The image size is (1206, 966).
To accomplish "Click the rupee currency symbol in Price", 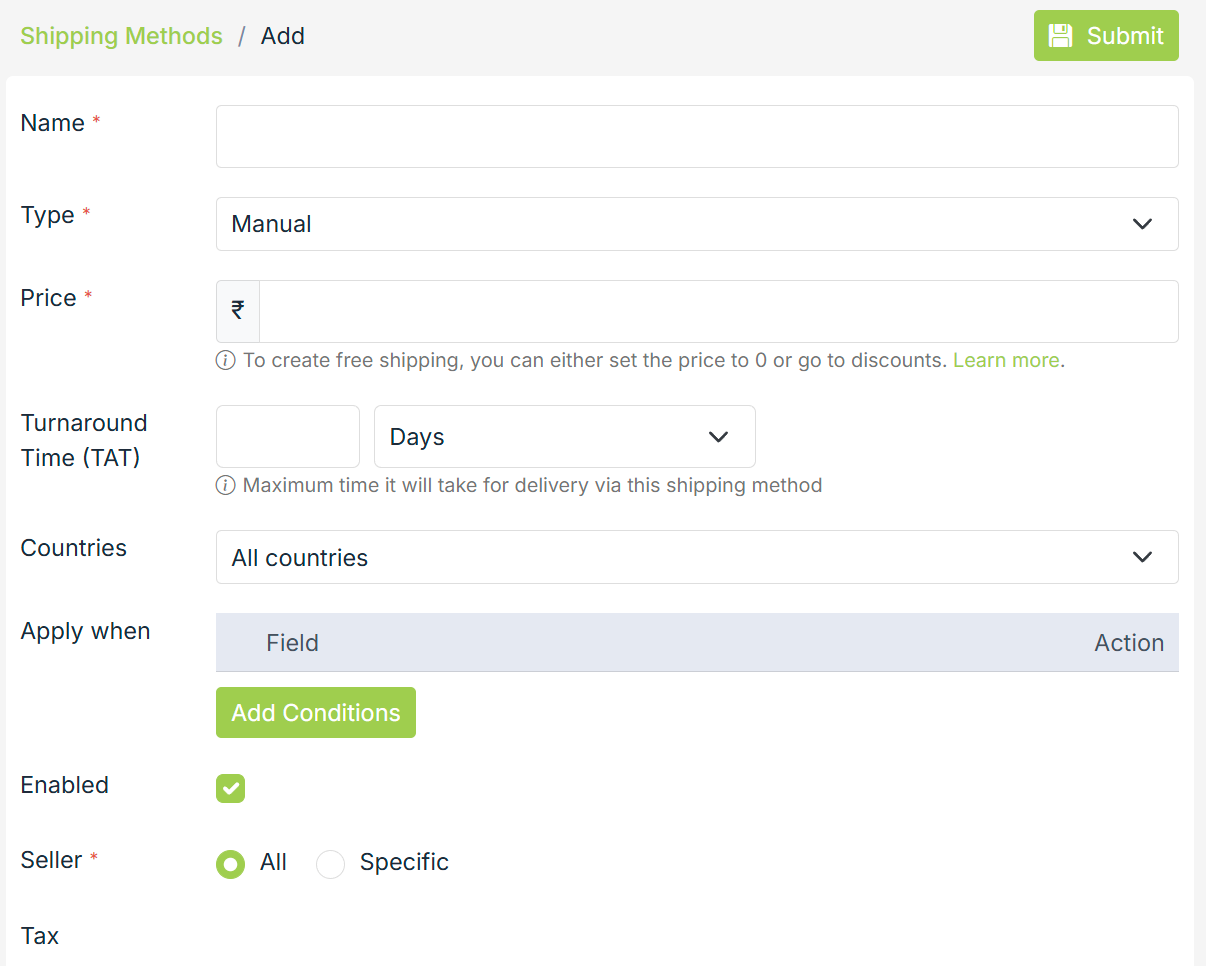I will pyautogui.click(x=238, y=311).
